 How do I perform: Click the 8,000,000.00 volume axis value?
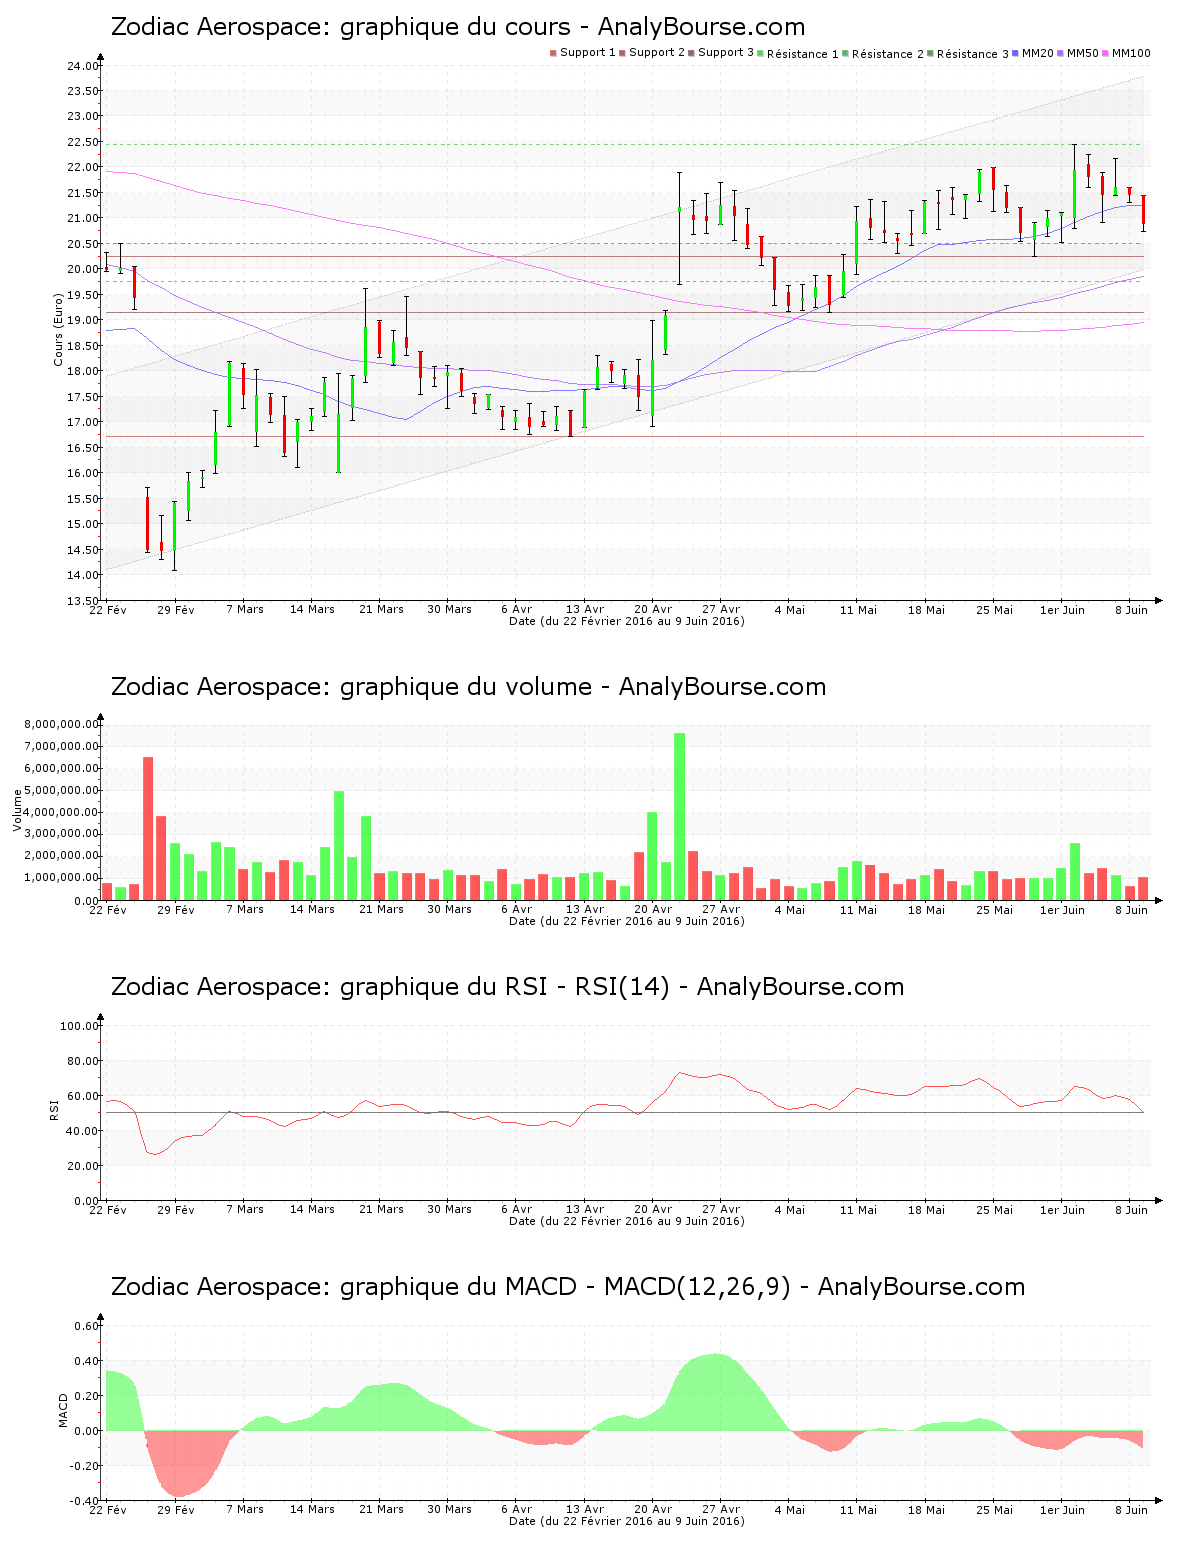coord(62,724)
